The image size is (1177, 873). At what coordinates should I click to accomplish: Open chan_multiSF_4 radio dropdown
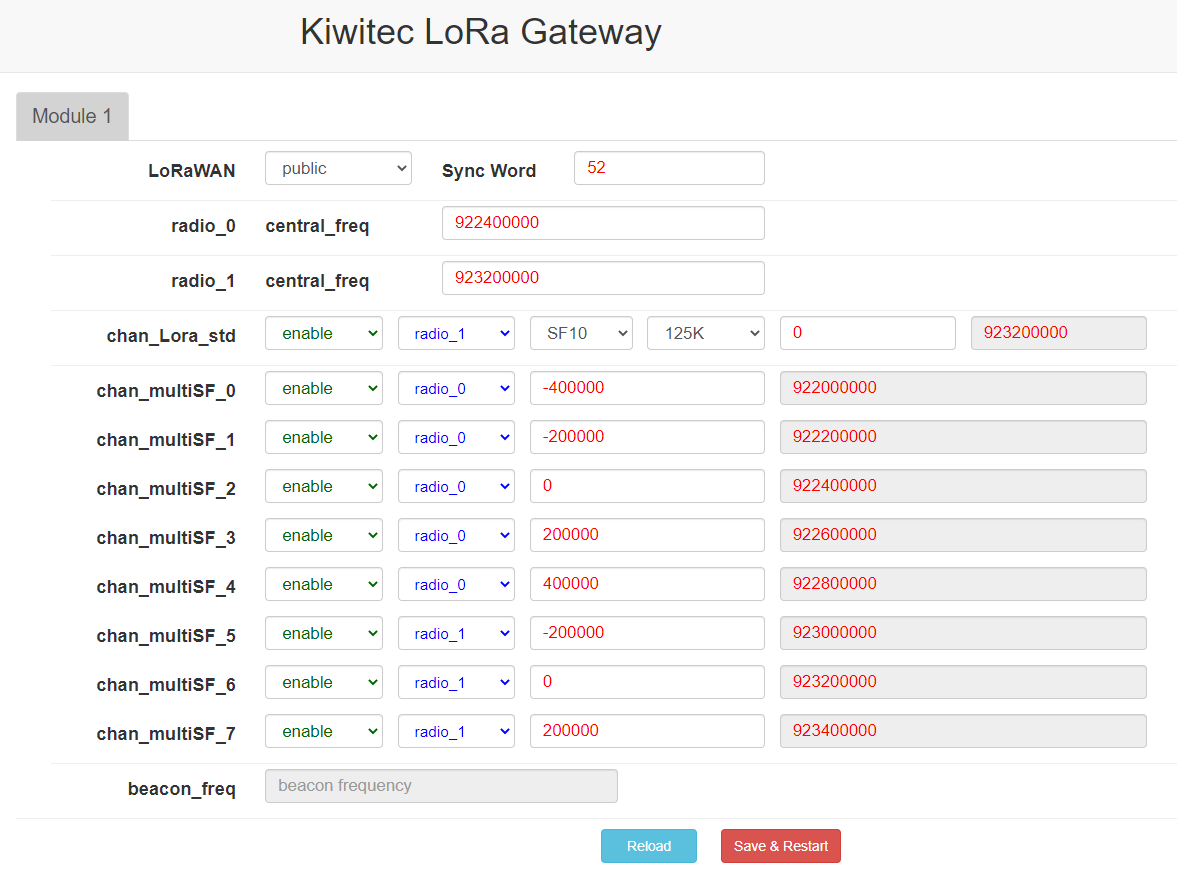[456, 584]
